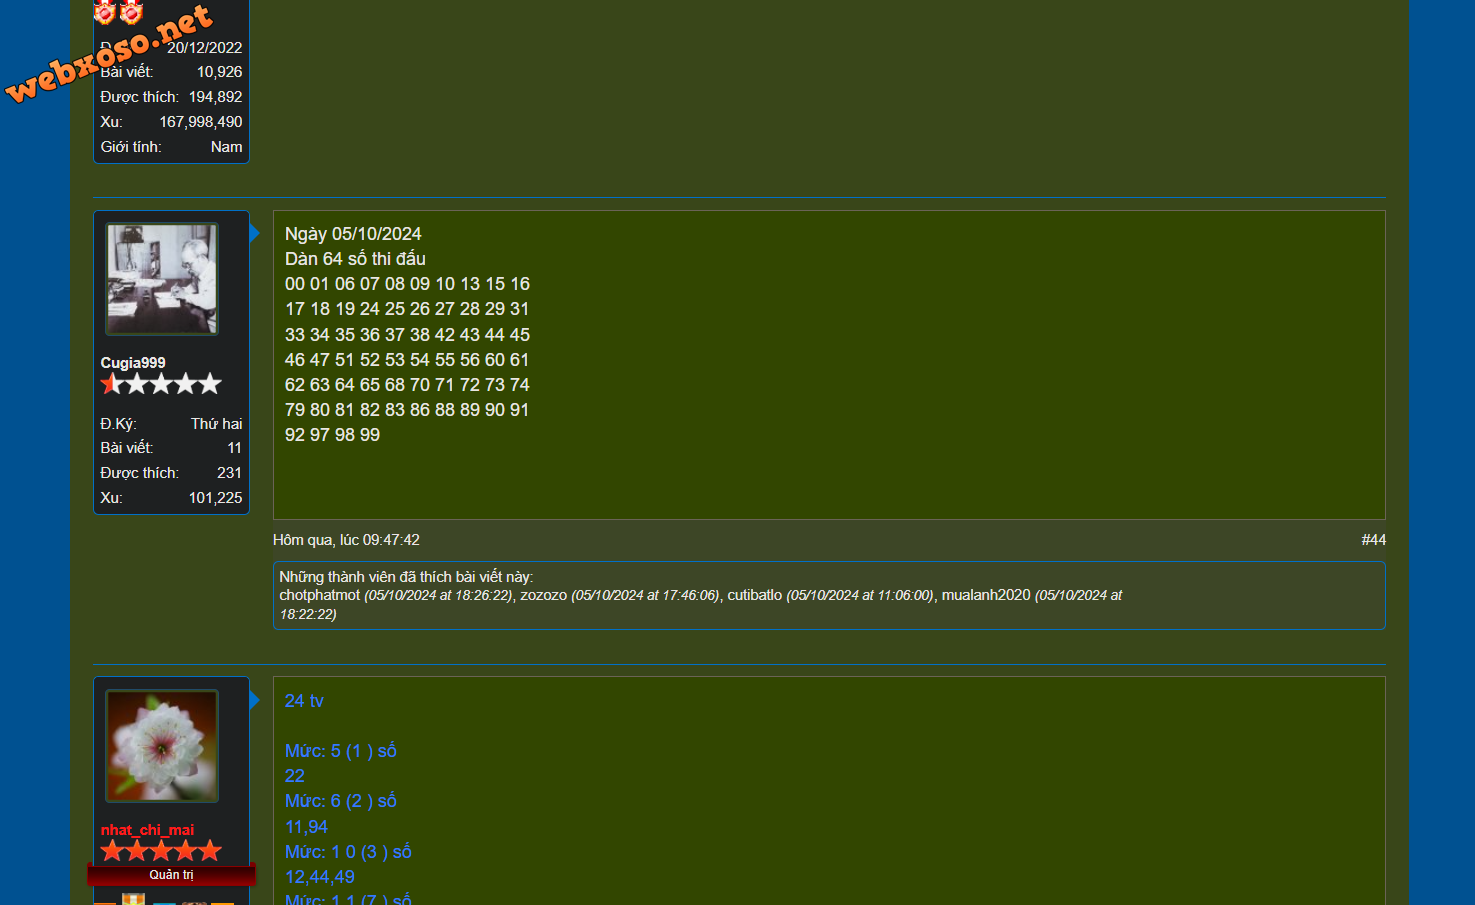Viewport: 1475px width, 905px height.
Task: Click the second medal icon at the top
Action: (131, 12)
